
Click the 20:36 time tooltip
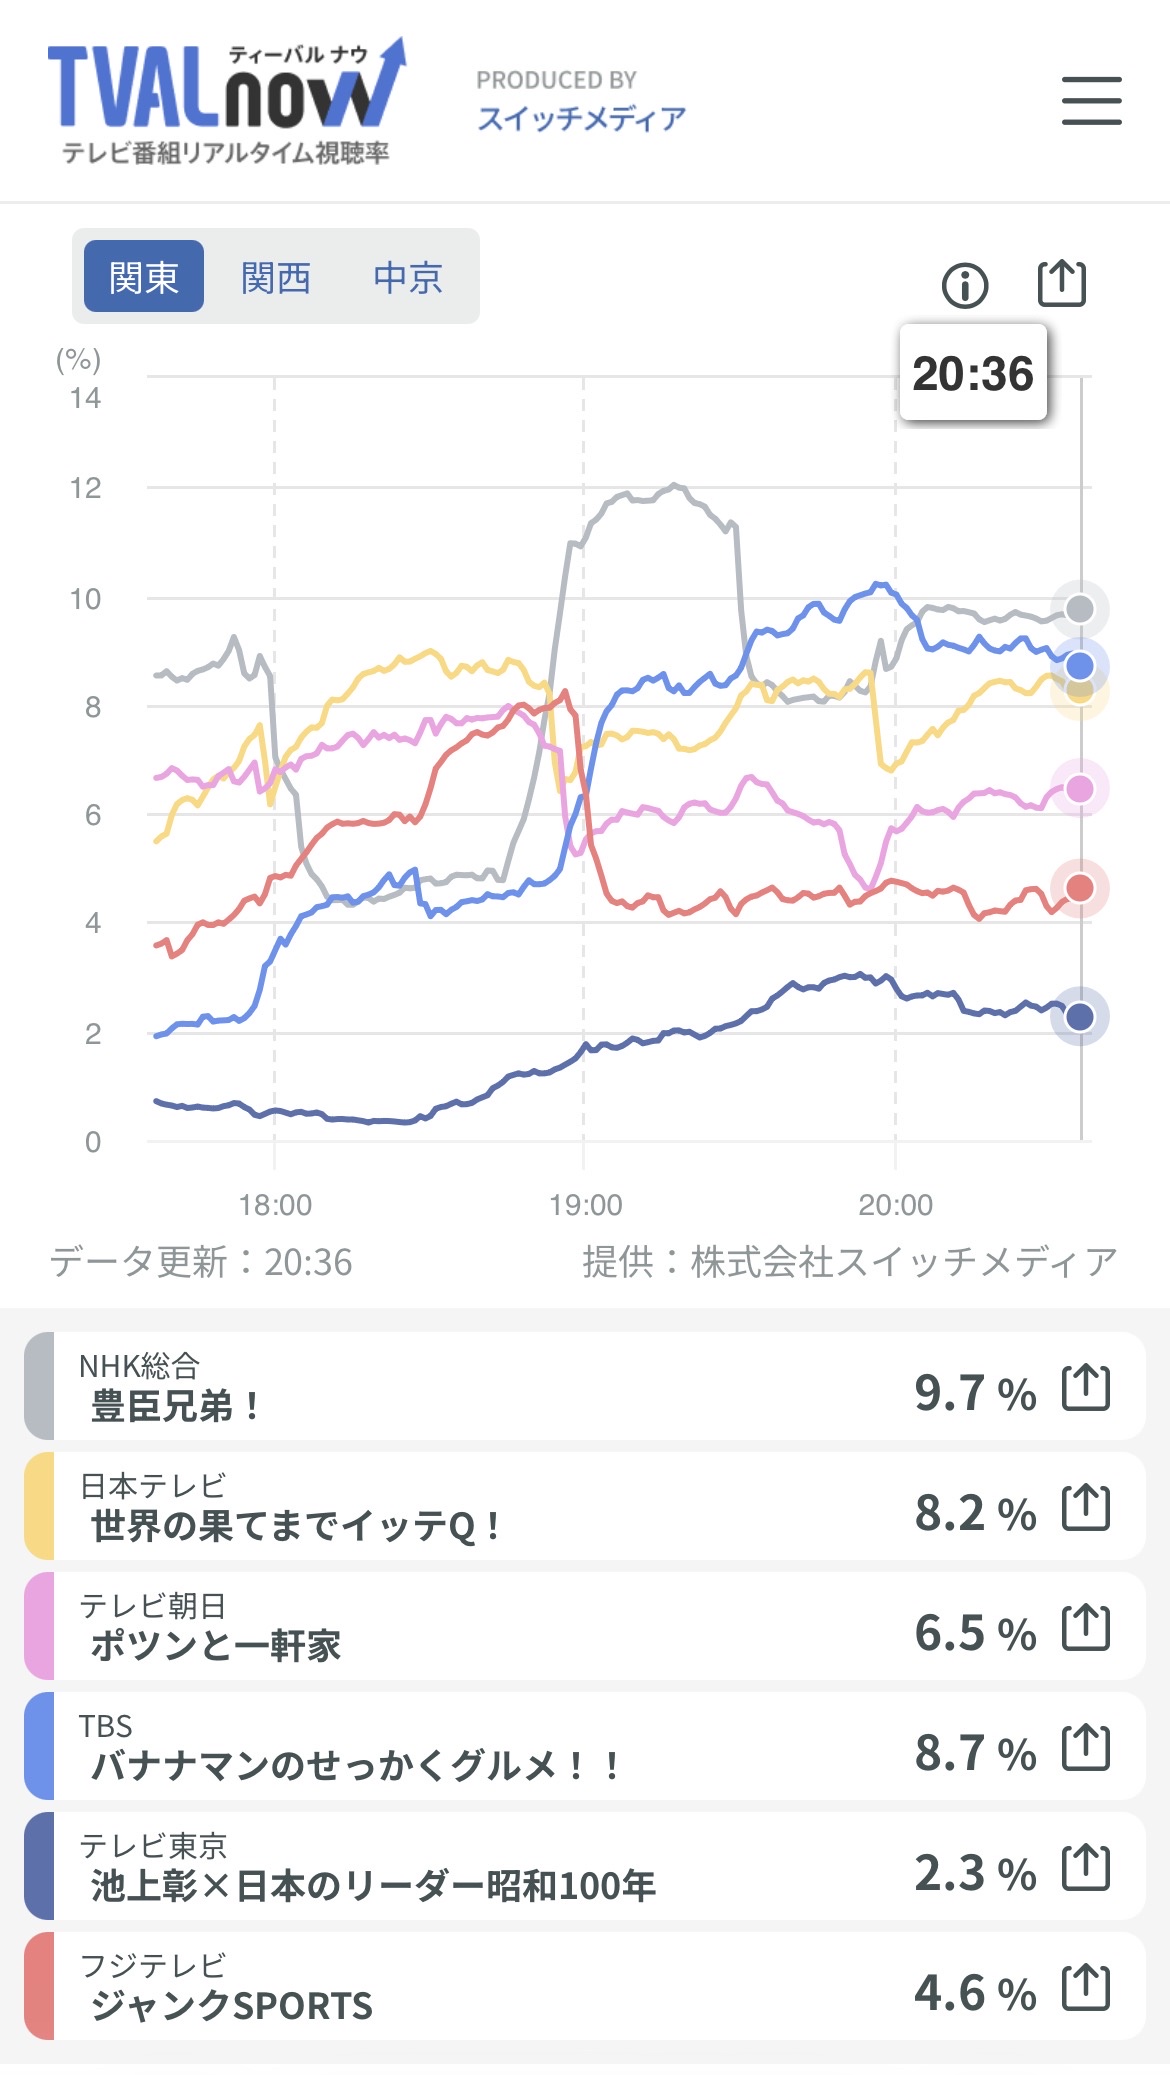[973, 373]
